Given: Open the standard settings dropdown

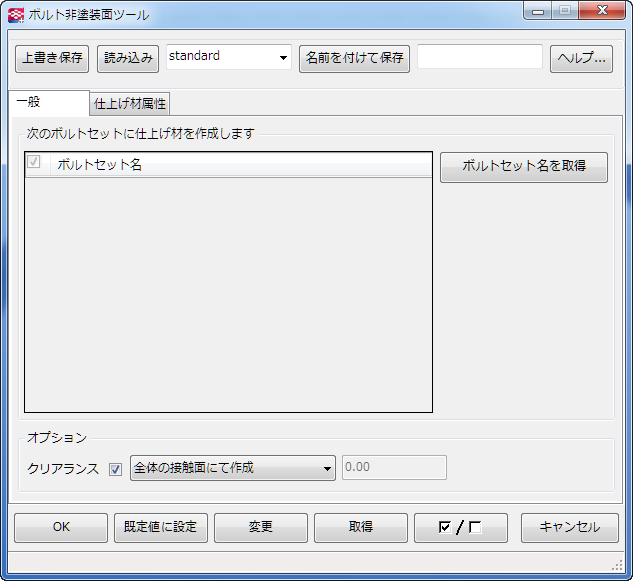Looking at the screenshot, I should click(x=228, y=57).
